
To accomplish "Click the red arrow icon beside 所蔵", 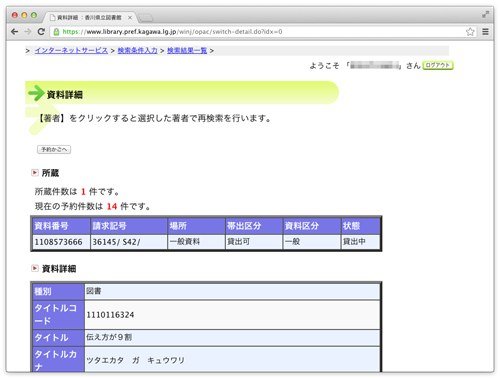I will click(x=35, y=173).
